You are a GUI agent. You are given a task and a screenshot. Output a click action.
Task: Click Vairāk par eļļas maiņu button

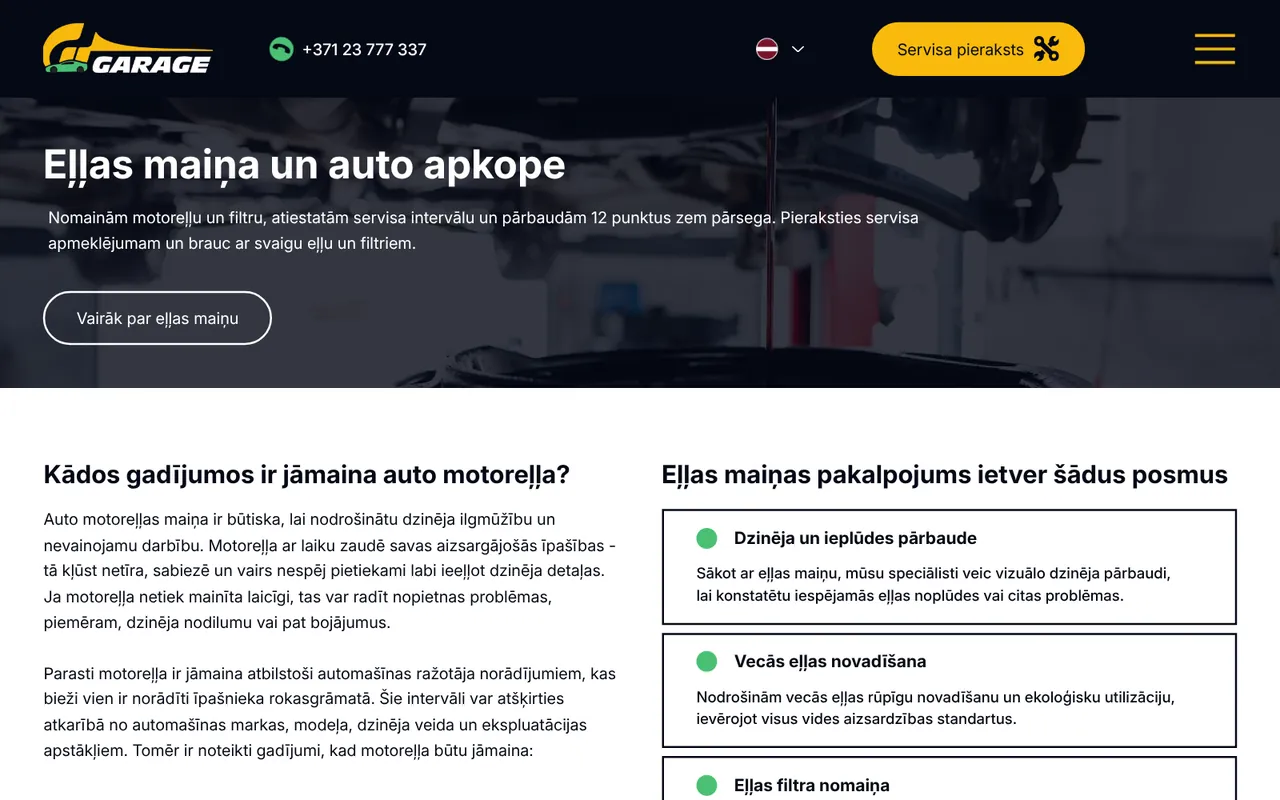pos(157,318)
